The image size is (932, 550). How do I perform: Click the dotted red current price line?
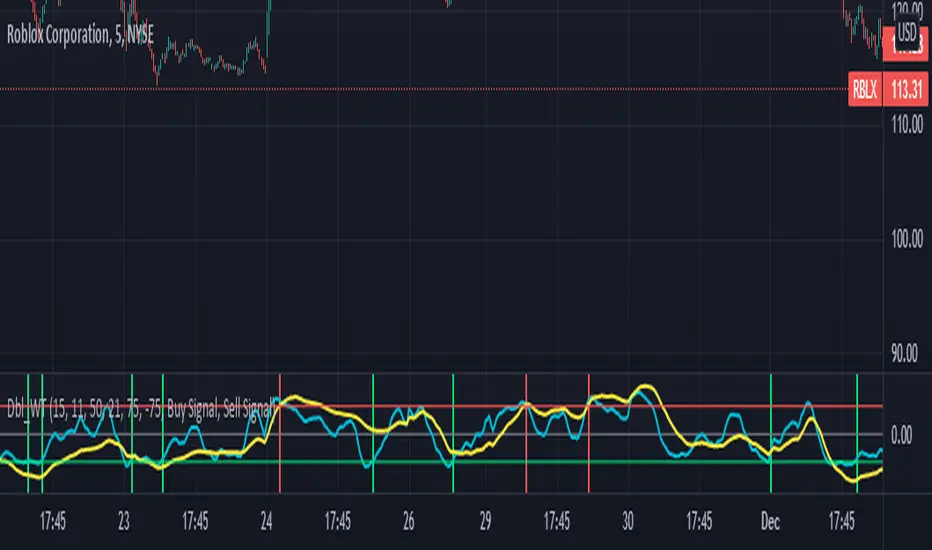424,89
